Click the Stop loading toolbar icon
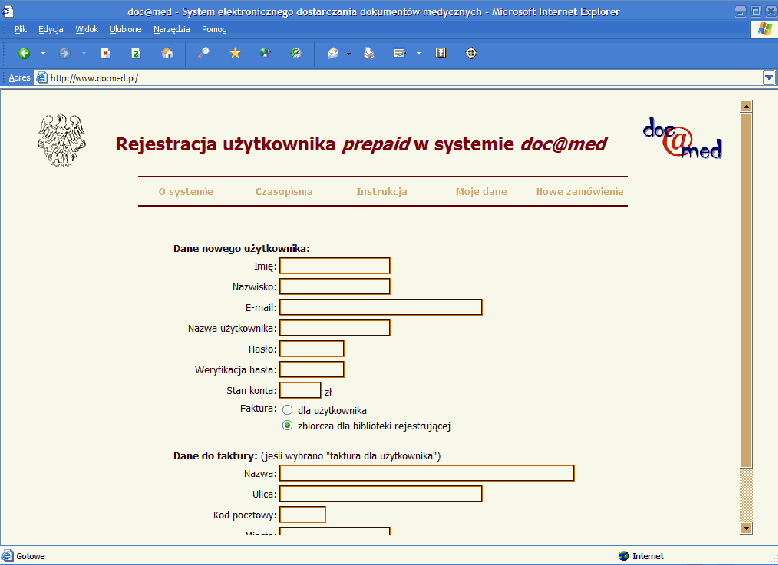Viewport: 778px width, 565px height. tap(105, 53)
